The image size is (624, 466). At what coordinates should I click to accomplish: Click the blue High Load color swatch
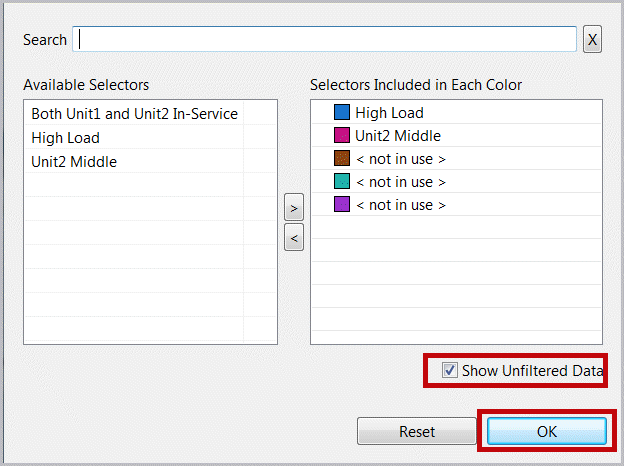click(341, 113)
